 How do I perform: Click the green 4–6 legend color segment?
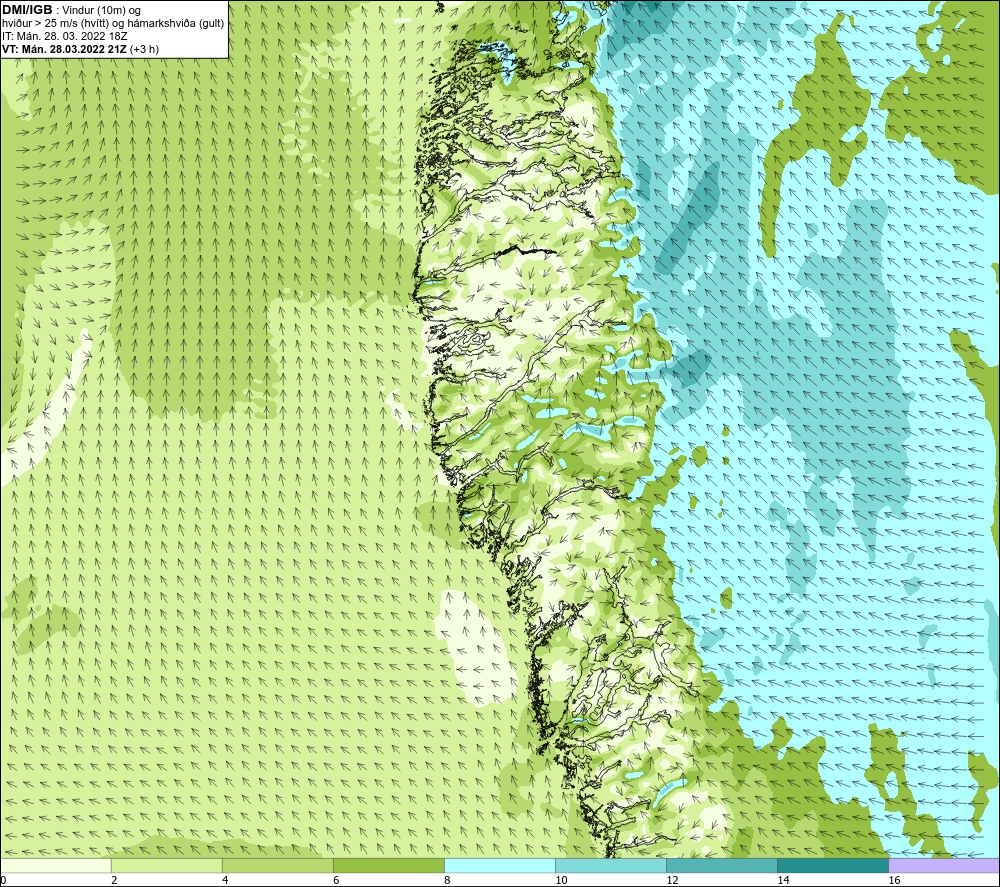pyautogui.click(x=278, y=865)
